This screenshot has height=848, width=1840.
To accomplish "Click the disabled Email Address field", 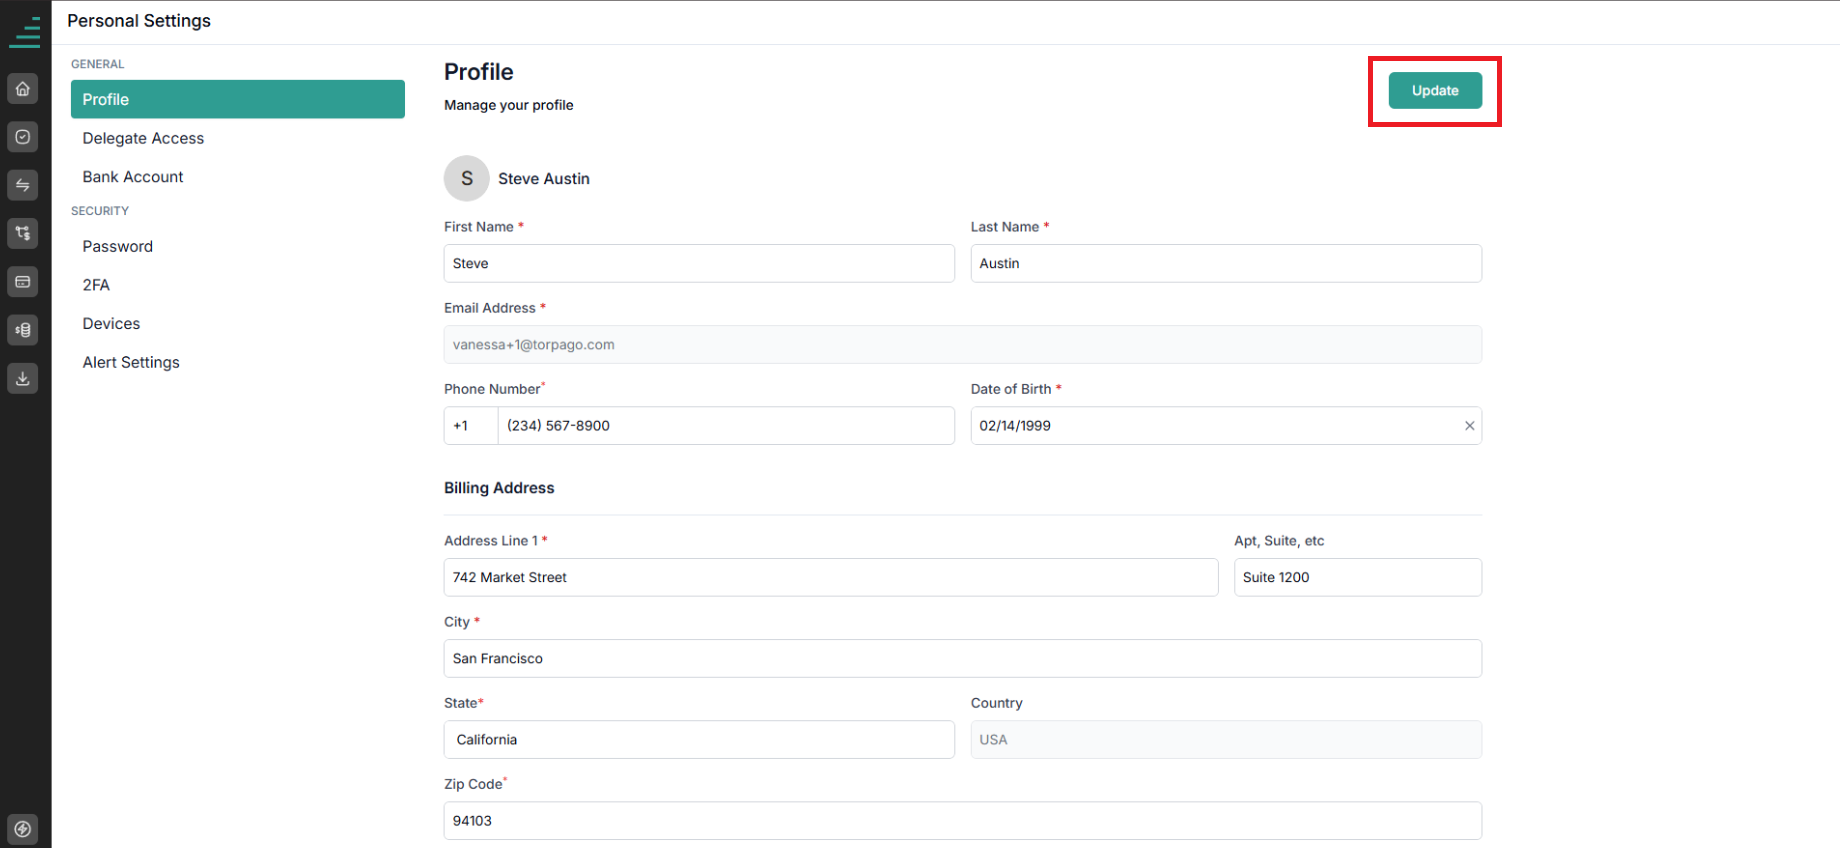I will pyautogui.click(x=963, y=345).
